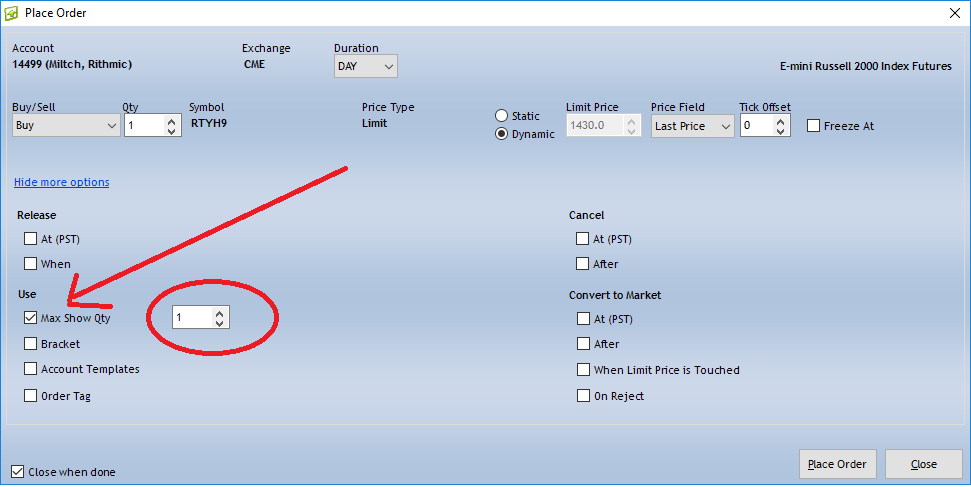971x487 pixels.
Task: Click the Limit price type value
Action: pos(375,123)
